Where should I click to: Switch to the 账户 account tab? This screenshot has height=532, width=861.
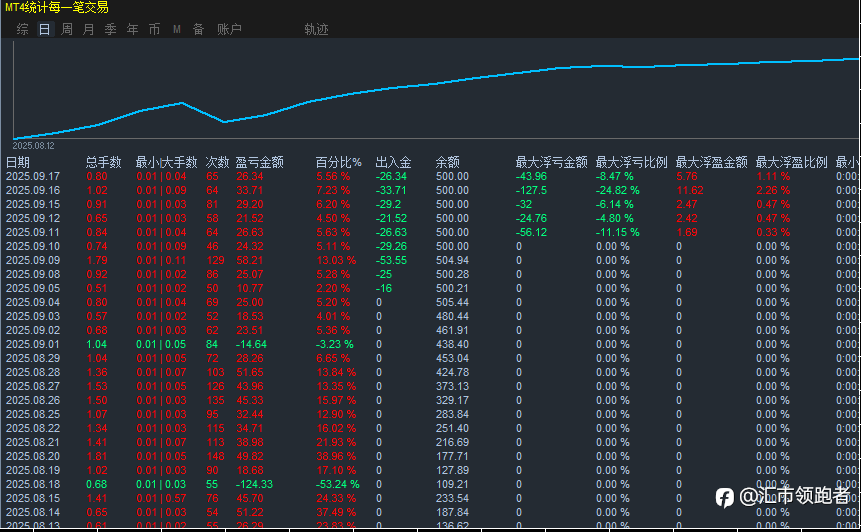click(x=229, y=29)
